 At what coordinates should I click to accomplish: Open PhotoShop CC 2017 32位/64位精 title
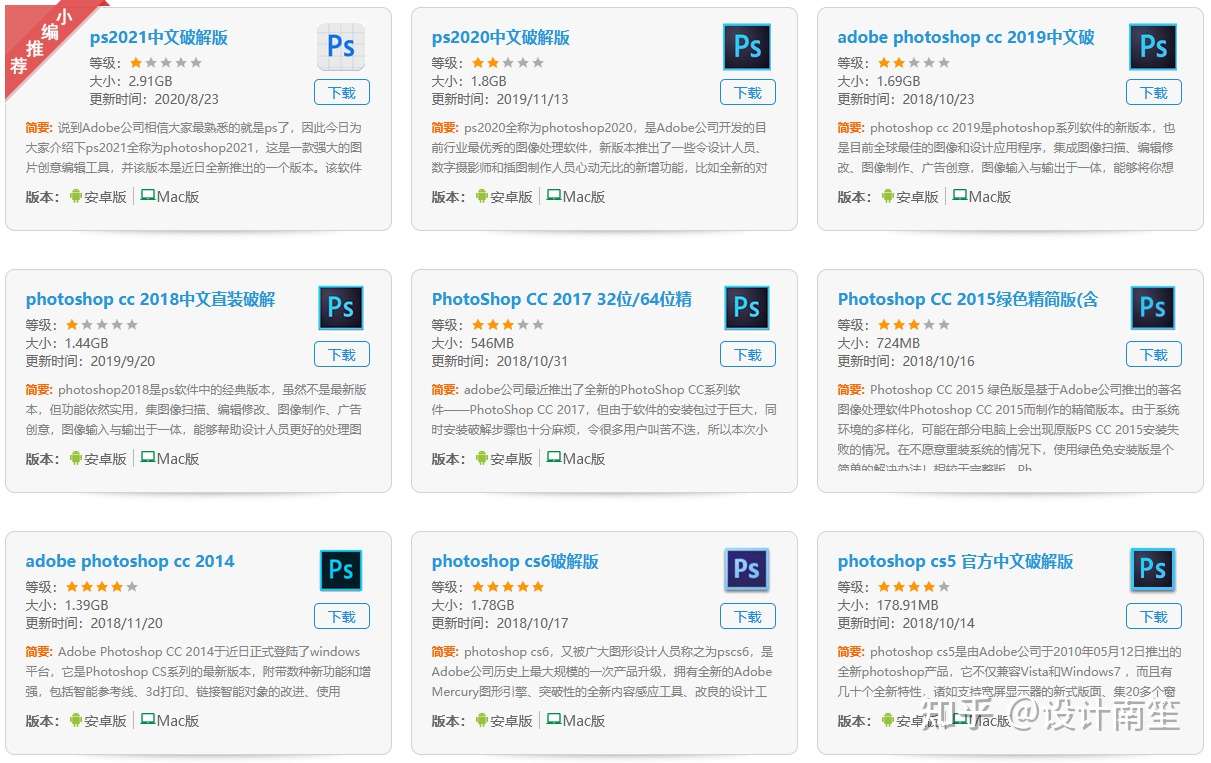pyautogui.click(x=561, y=300)
